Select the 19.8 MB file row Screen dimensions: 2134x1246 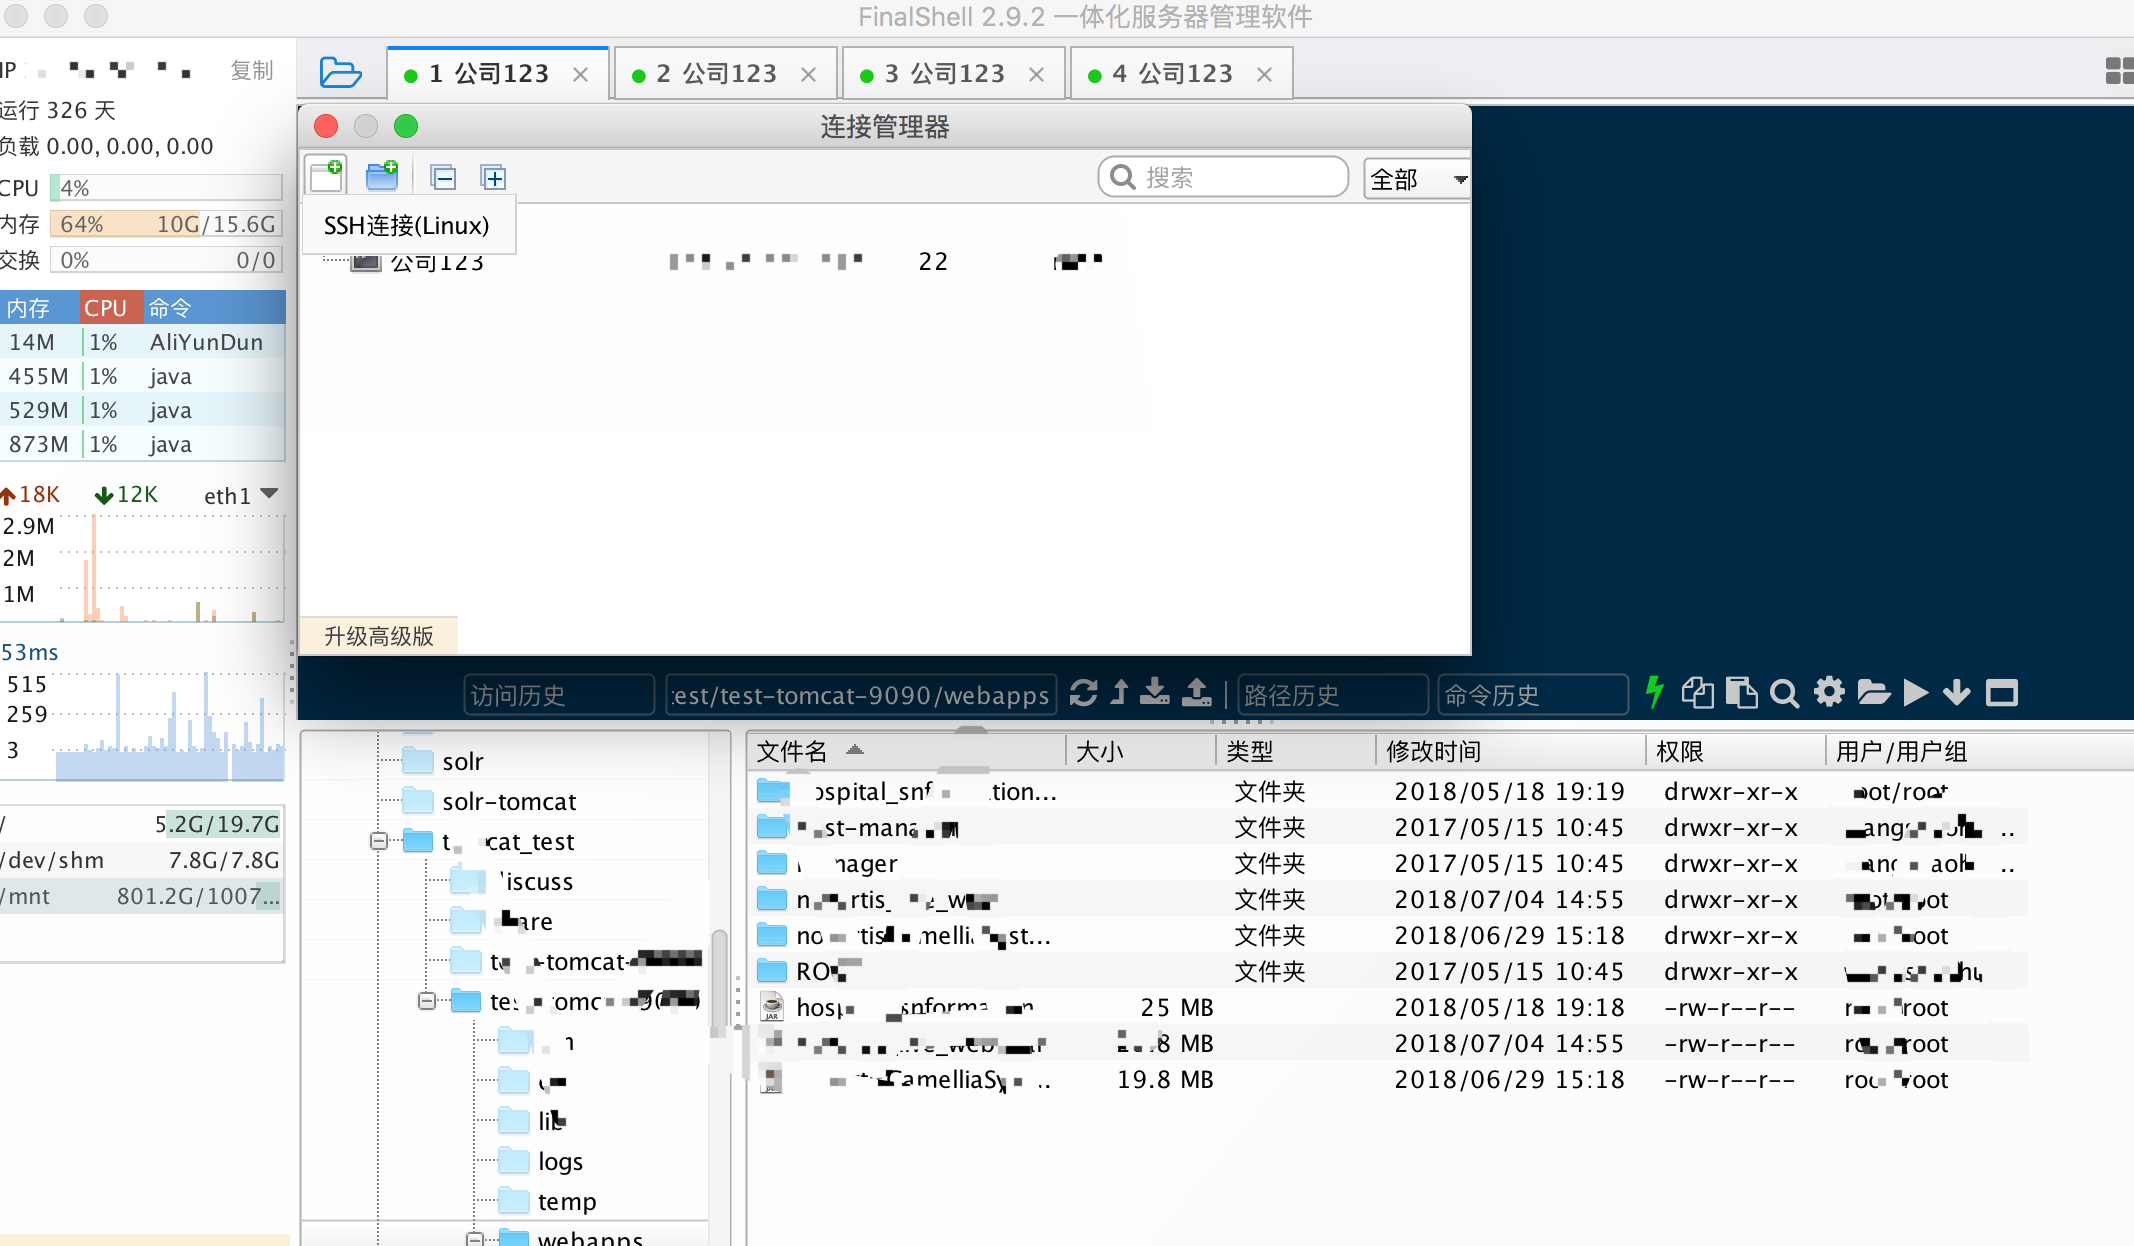coord(1388,1079)
